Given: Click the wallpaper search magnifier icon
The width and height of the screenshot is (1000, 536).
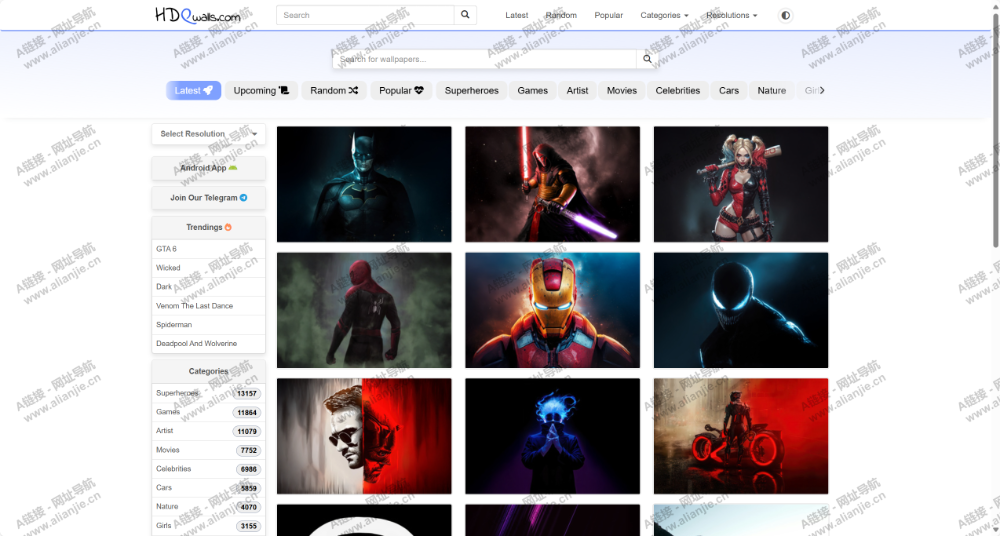Looking at the screenshot, I should pos(647,59).
